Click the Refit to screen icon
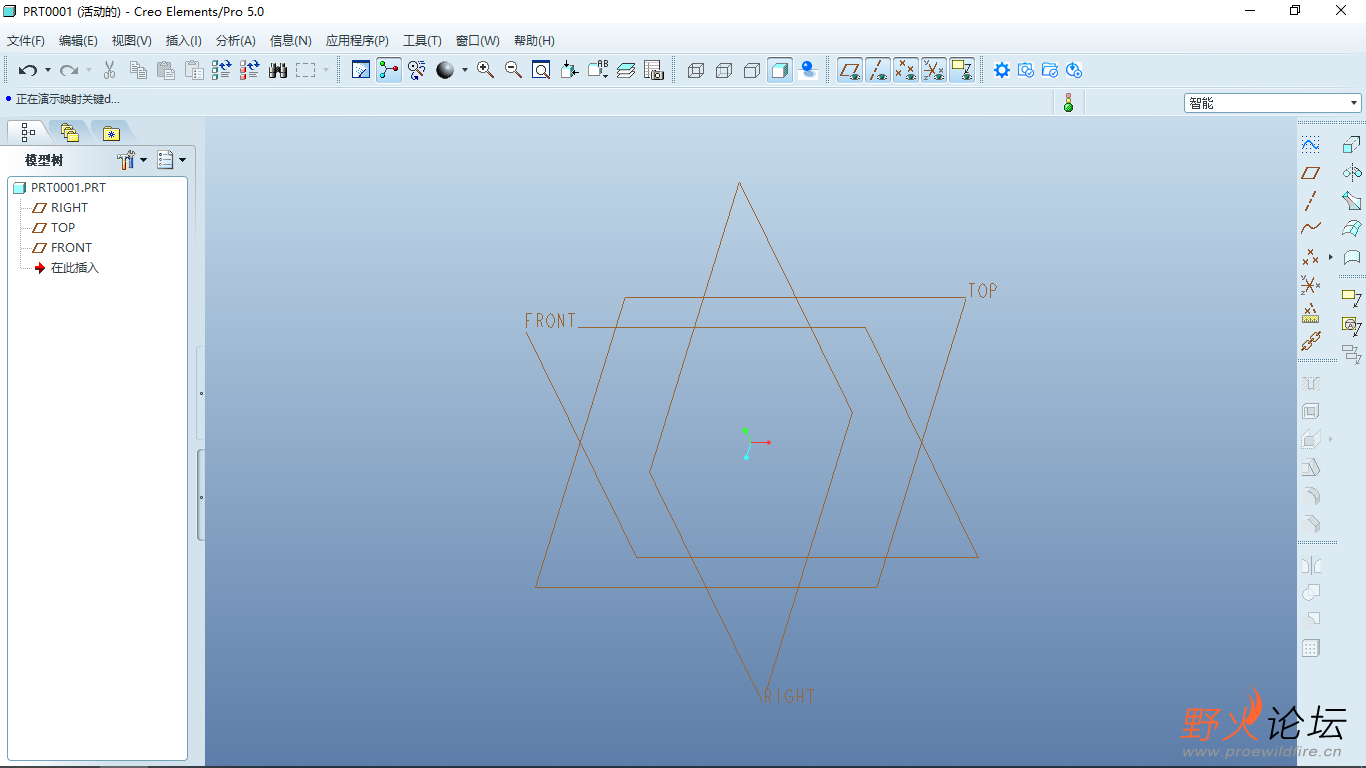Screen dimensions: 1366x768 point(541,70)
